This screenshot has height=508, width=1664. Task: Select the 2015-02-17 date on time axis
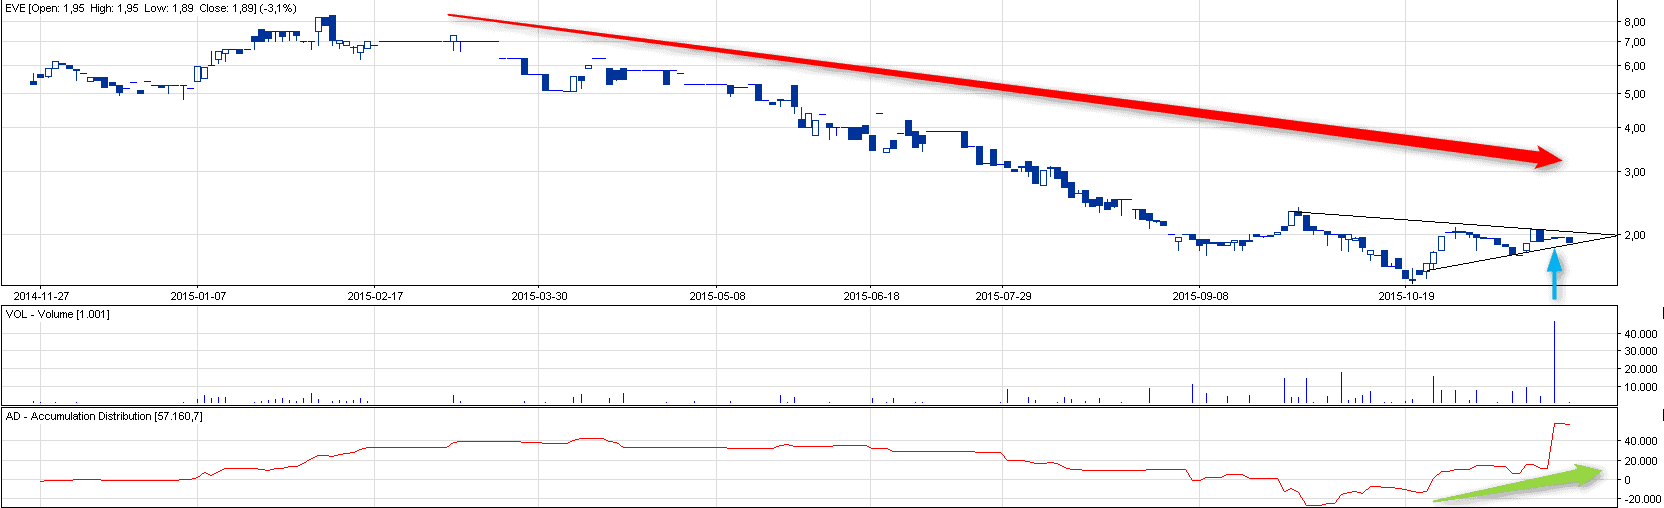point(375,296)
